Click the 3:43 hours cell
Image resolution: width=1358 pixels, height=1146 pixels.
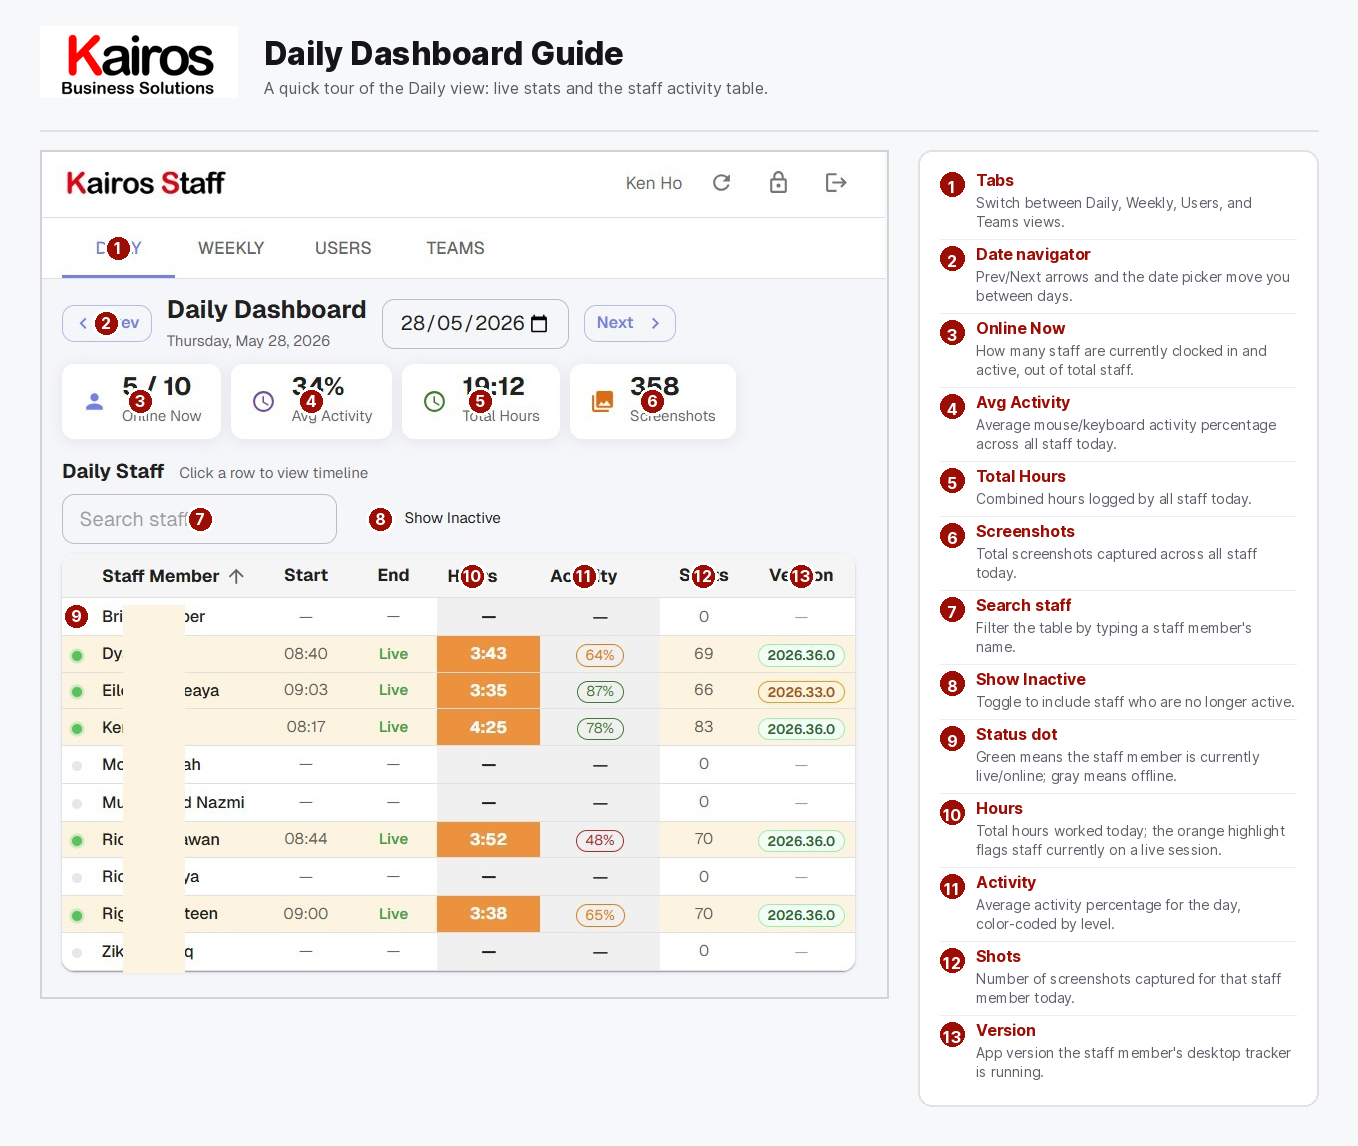(x=488, y=654)
